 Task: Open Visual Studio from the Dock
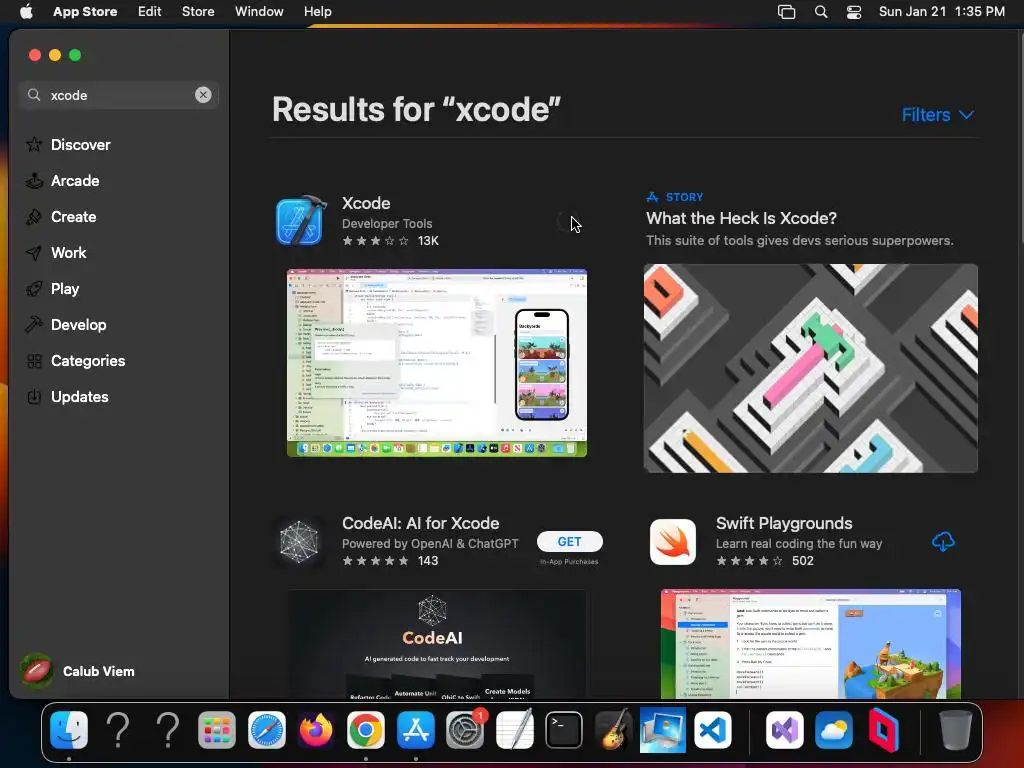[x=784, y=729]
